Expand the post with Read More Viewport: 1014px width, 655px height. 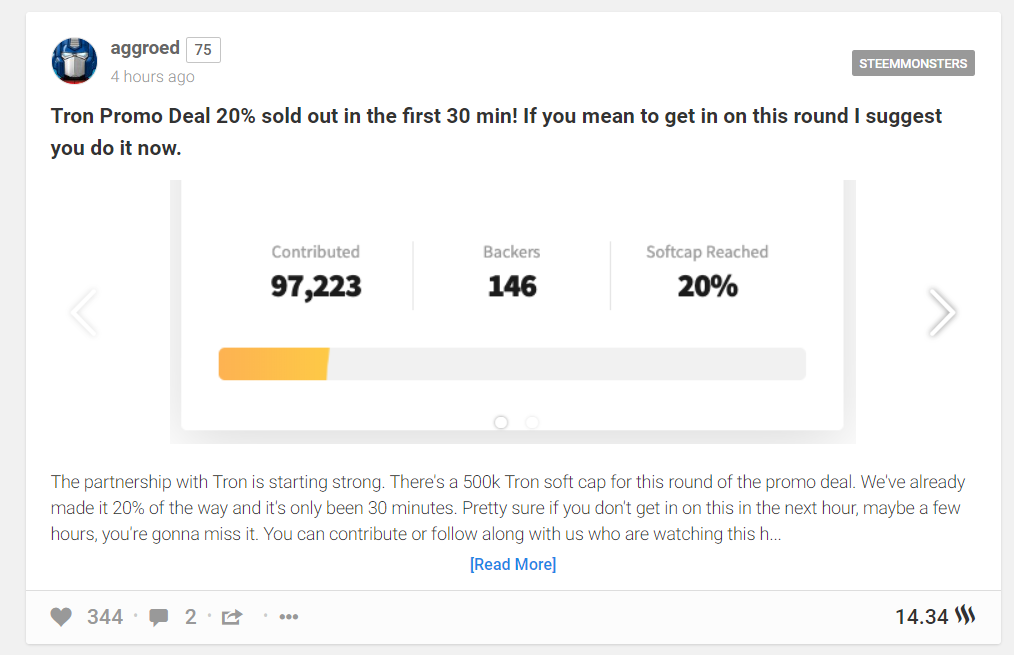point(513,564)
